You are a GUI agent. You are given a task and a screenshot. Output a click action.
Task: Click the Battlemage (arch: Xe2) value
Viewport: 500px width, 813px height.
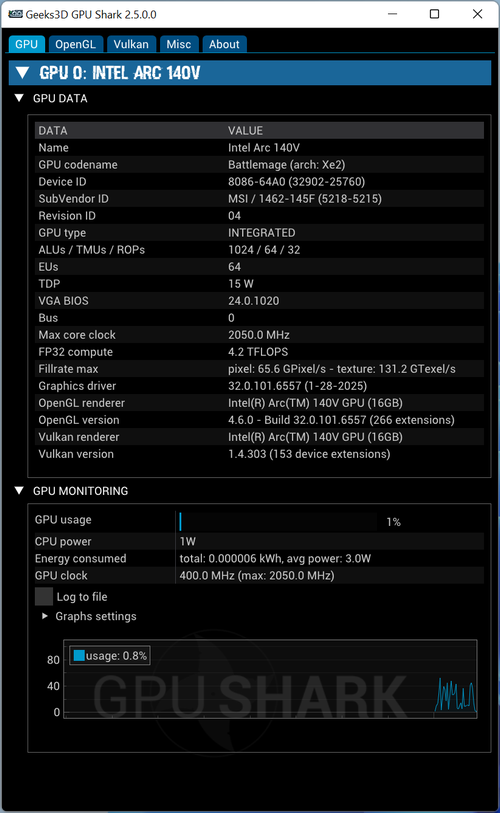[286, 165]
